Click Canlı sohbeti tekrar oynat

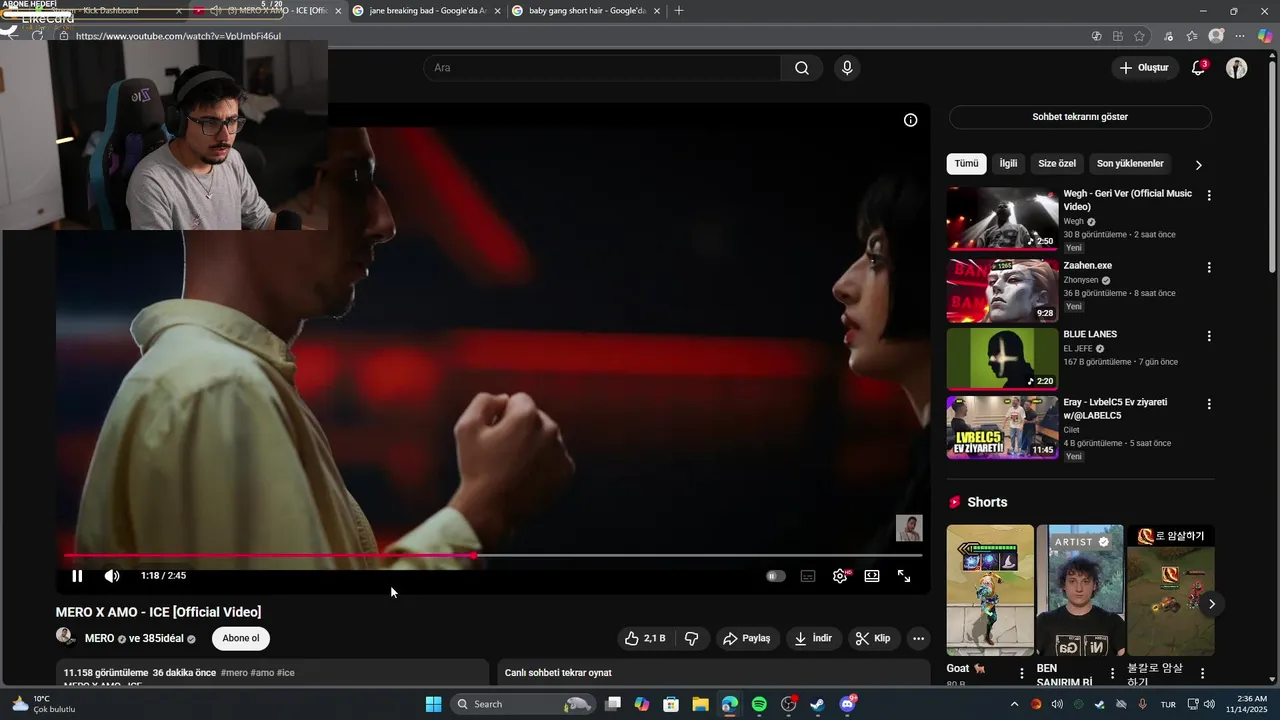[558, 673]
